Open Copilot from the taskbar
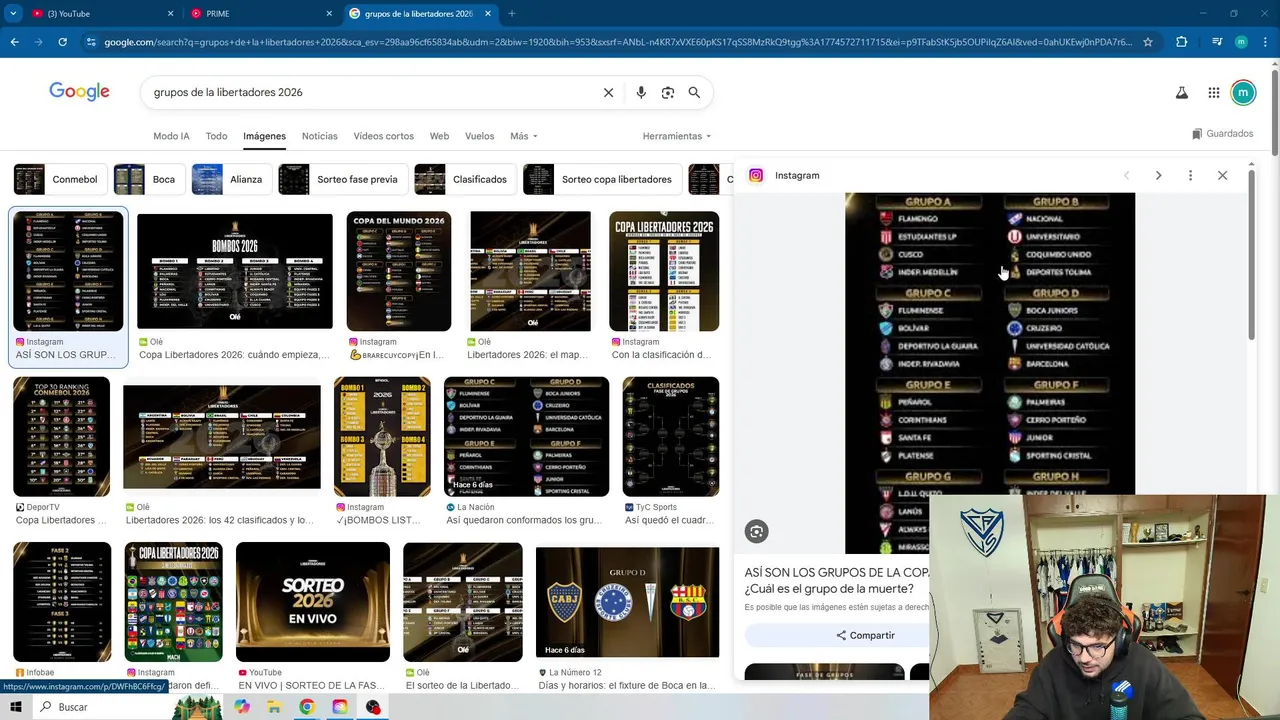 pos(242,707)
